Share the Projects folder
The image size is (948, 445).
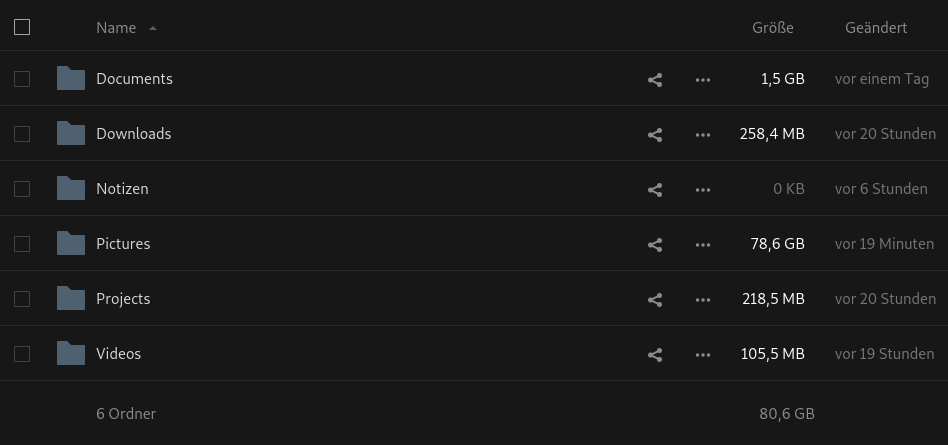coord(655,300)
